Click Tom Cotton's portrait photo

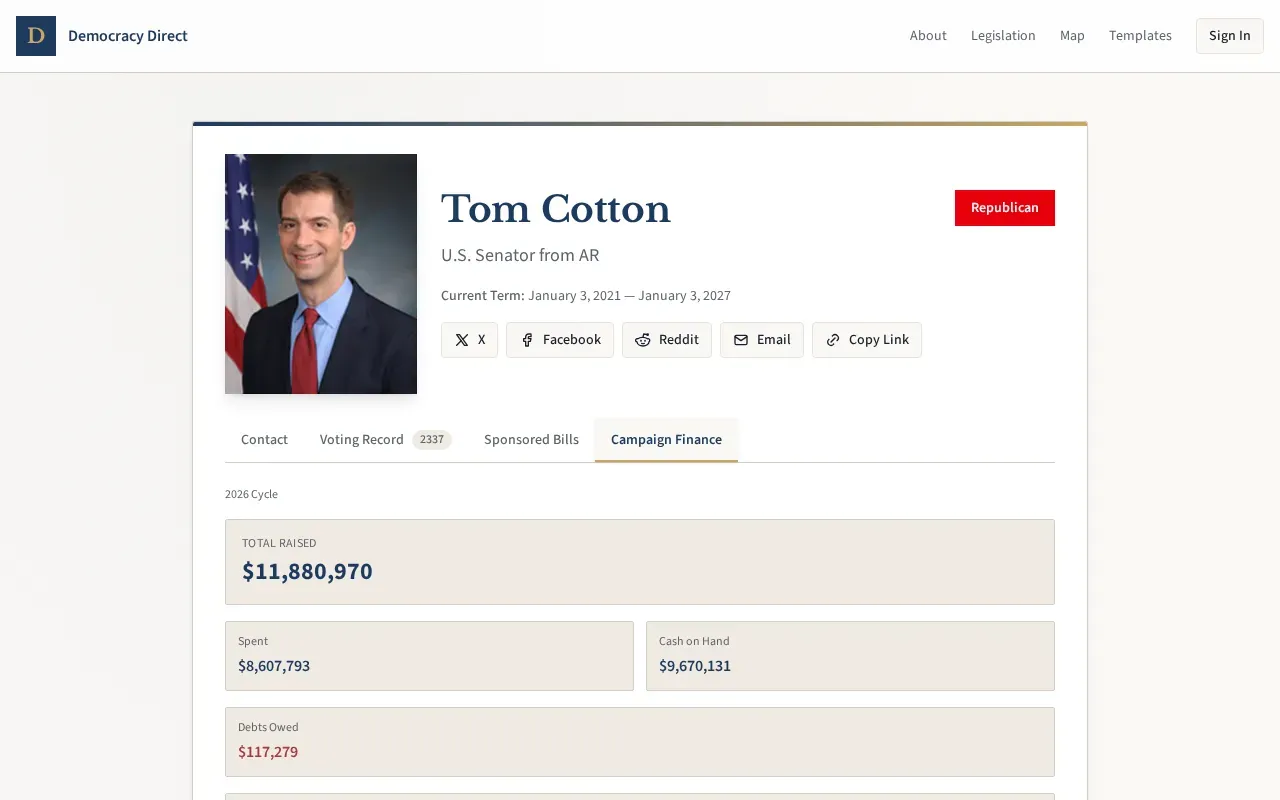(321, 274)
